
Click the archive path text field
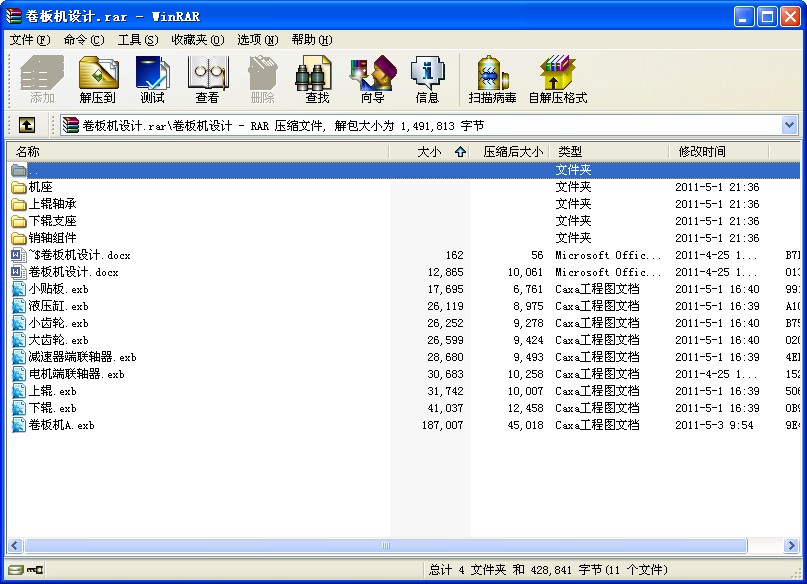point(421,125)
